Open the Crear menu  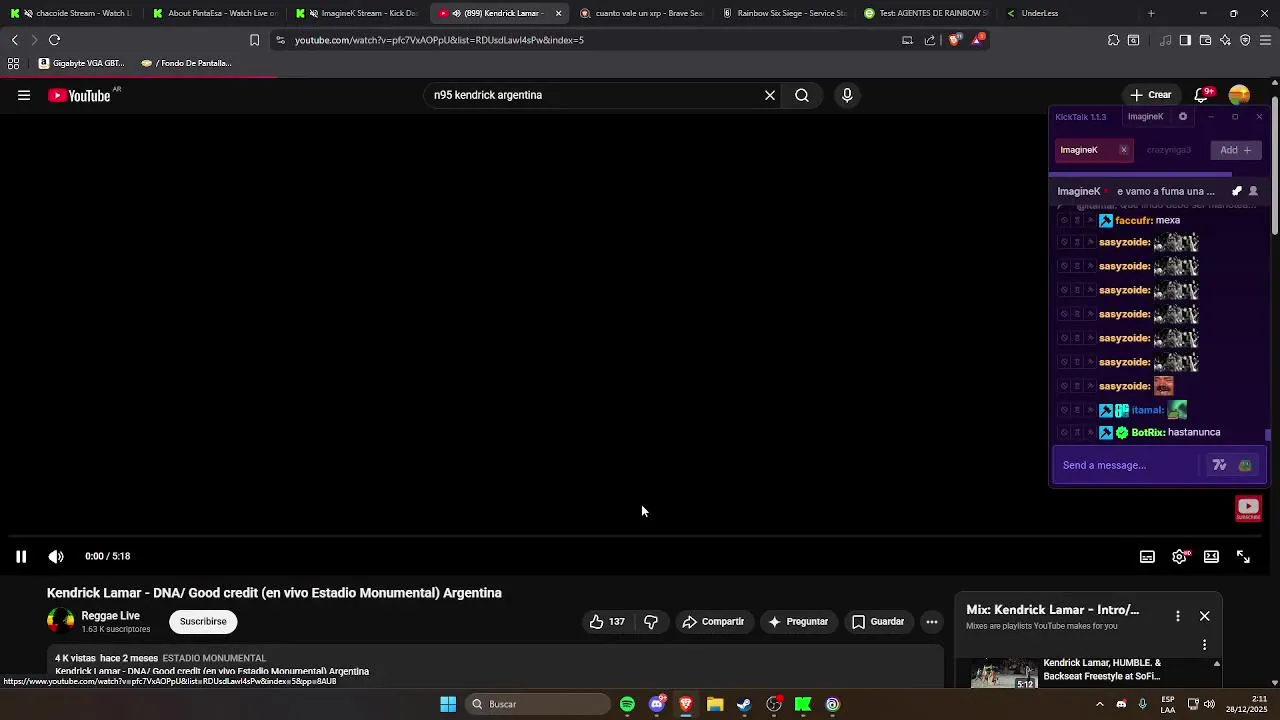(x=1151, y=95)
